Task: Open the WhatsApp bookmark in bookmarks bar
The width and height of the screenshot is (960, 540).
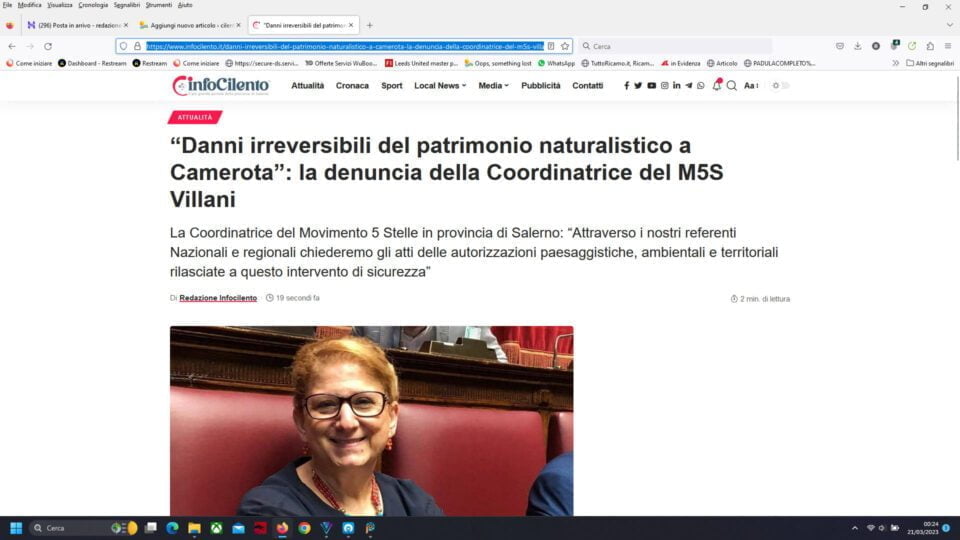Action: point(556,63)
